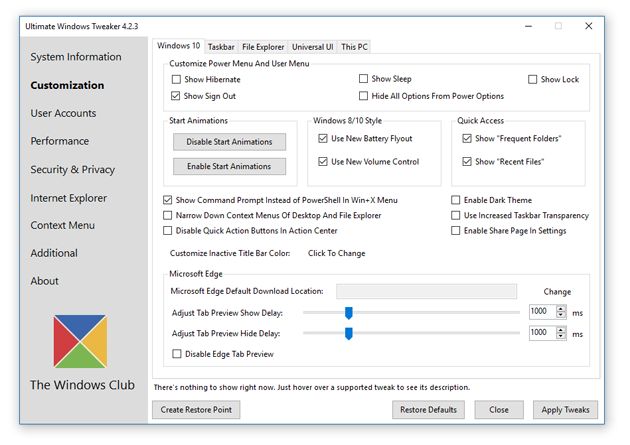Decrease Hide Delay with down arrow
The width and height of the screenshot is (630, 445).
point(561,336)
